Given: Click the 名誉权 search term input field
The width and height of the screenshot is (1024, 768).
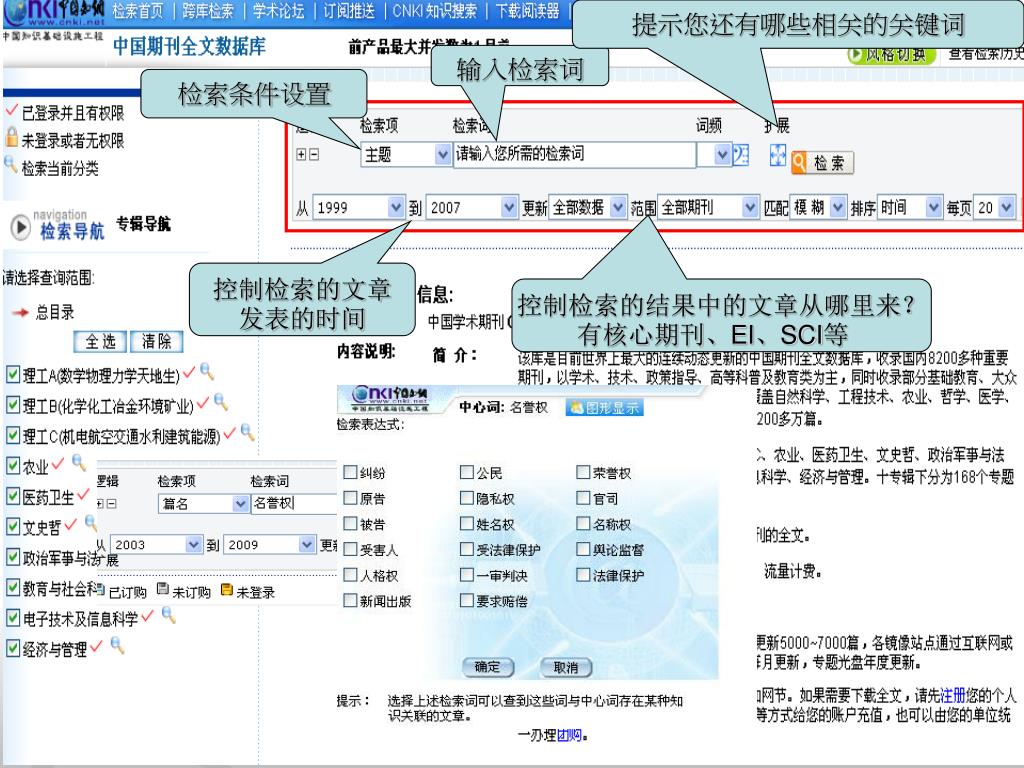Looking at the screenshot, I should click(x=294, y=504).
